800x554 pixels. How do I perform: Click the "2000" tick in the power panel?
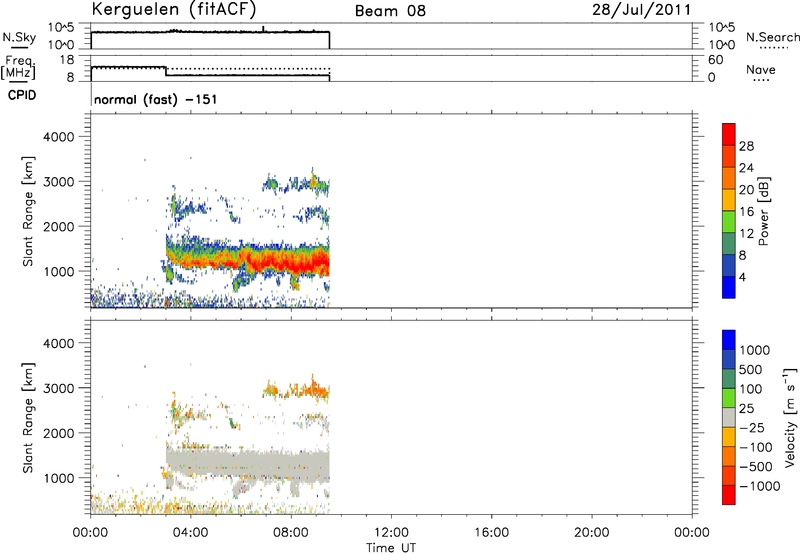pyautogui.click(x=58, y=226)
